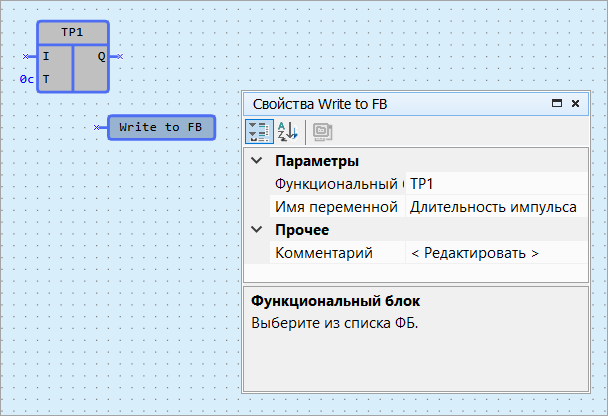Click the Write to FB input connector
The width and height of the screenshot is (608, 416).
coord(98,127)
